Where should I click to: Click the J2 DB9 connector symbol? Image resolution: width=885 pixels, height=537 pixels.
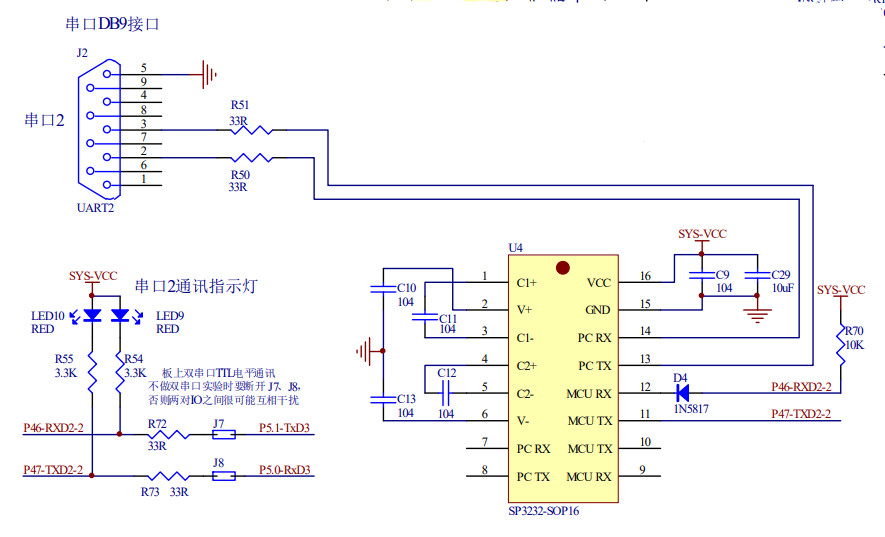(x=99, y=129)
